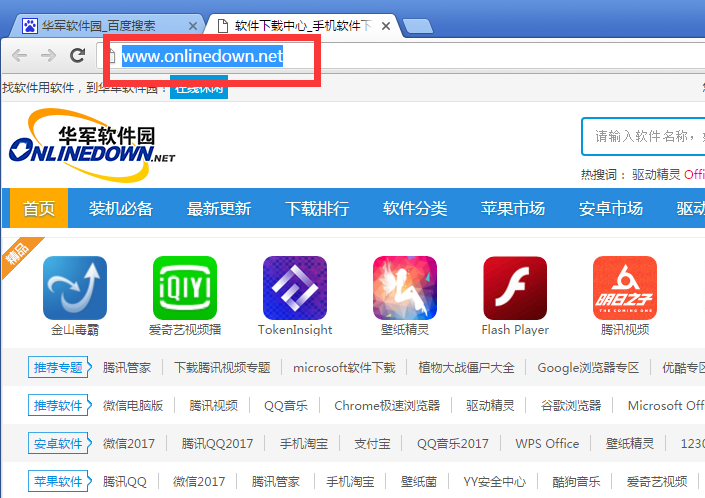Open the 支付宝 link

pyautogui.click(x=372, y=444)
